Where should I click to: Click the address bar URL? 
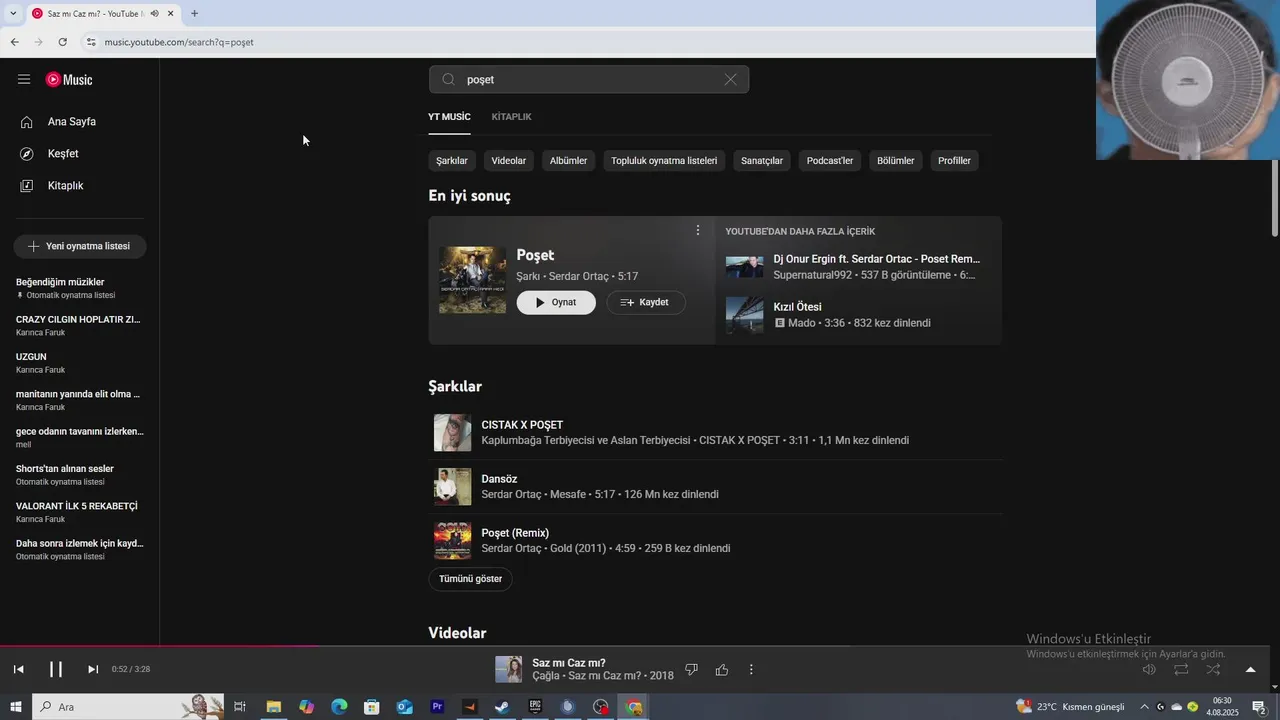point(179,42)
